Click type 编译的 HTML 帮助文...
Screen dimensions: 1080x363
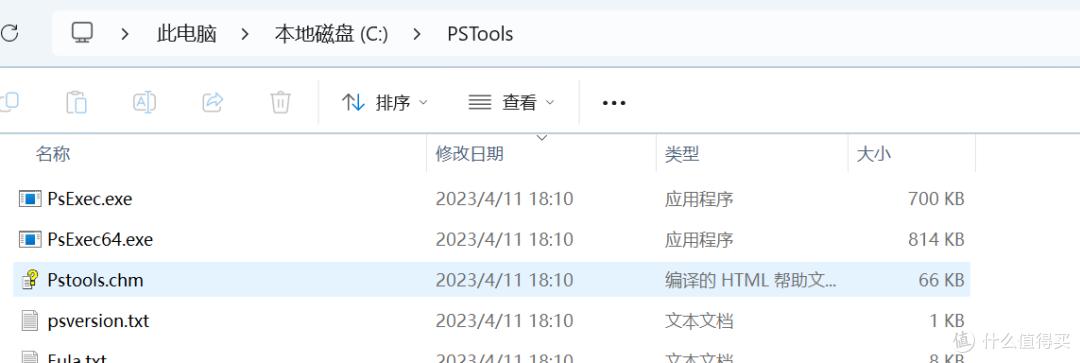[x=751, y=280]
